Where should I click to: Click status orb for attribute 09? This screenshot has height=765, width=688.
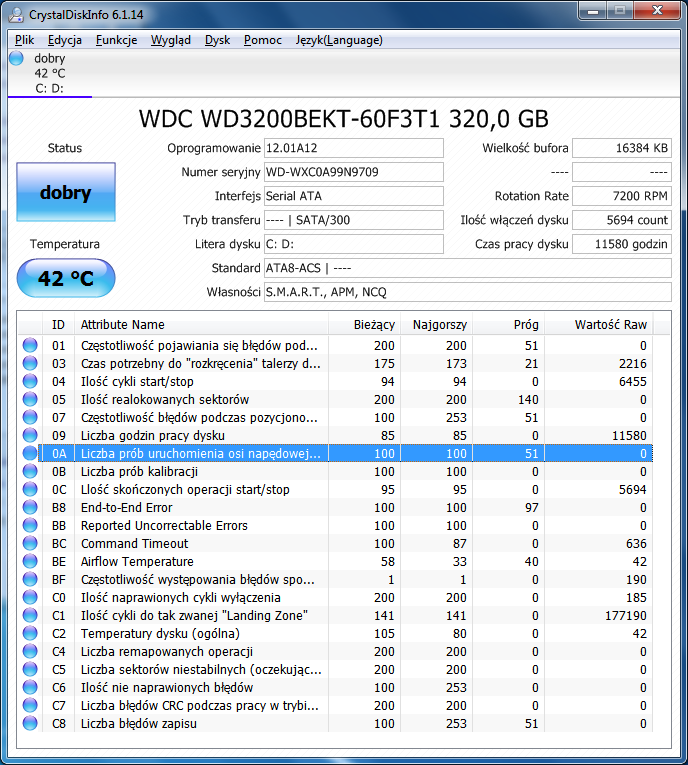30,435
